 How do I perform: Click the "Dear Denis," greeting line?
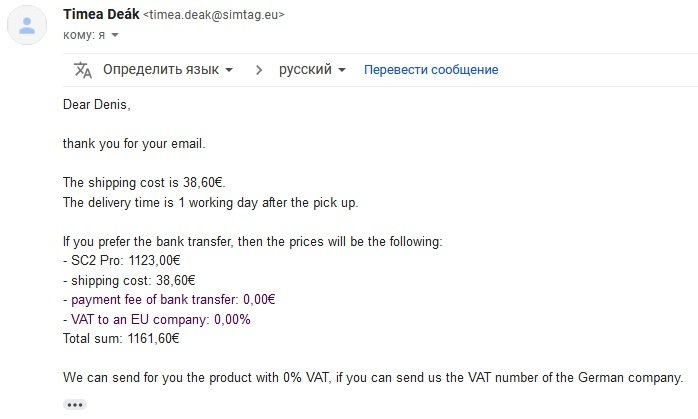coord(97,104)
